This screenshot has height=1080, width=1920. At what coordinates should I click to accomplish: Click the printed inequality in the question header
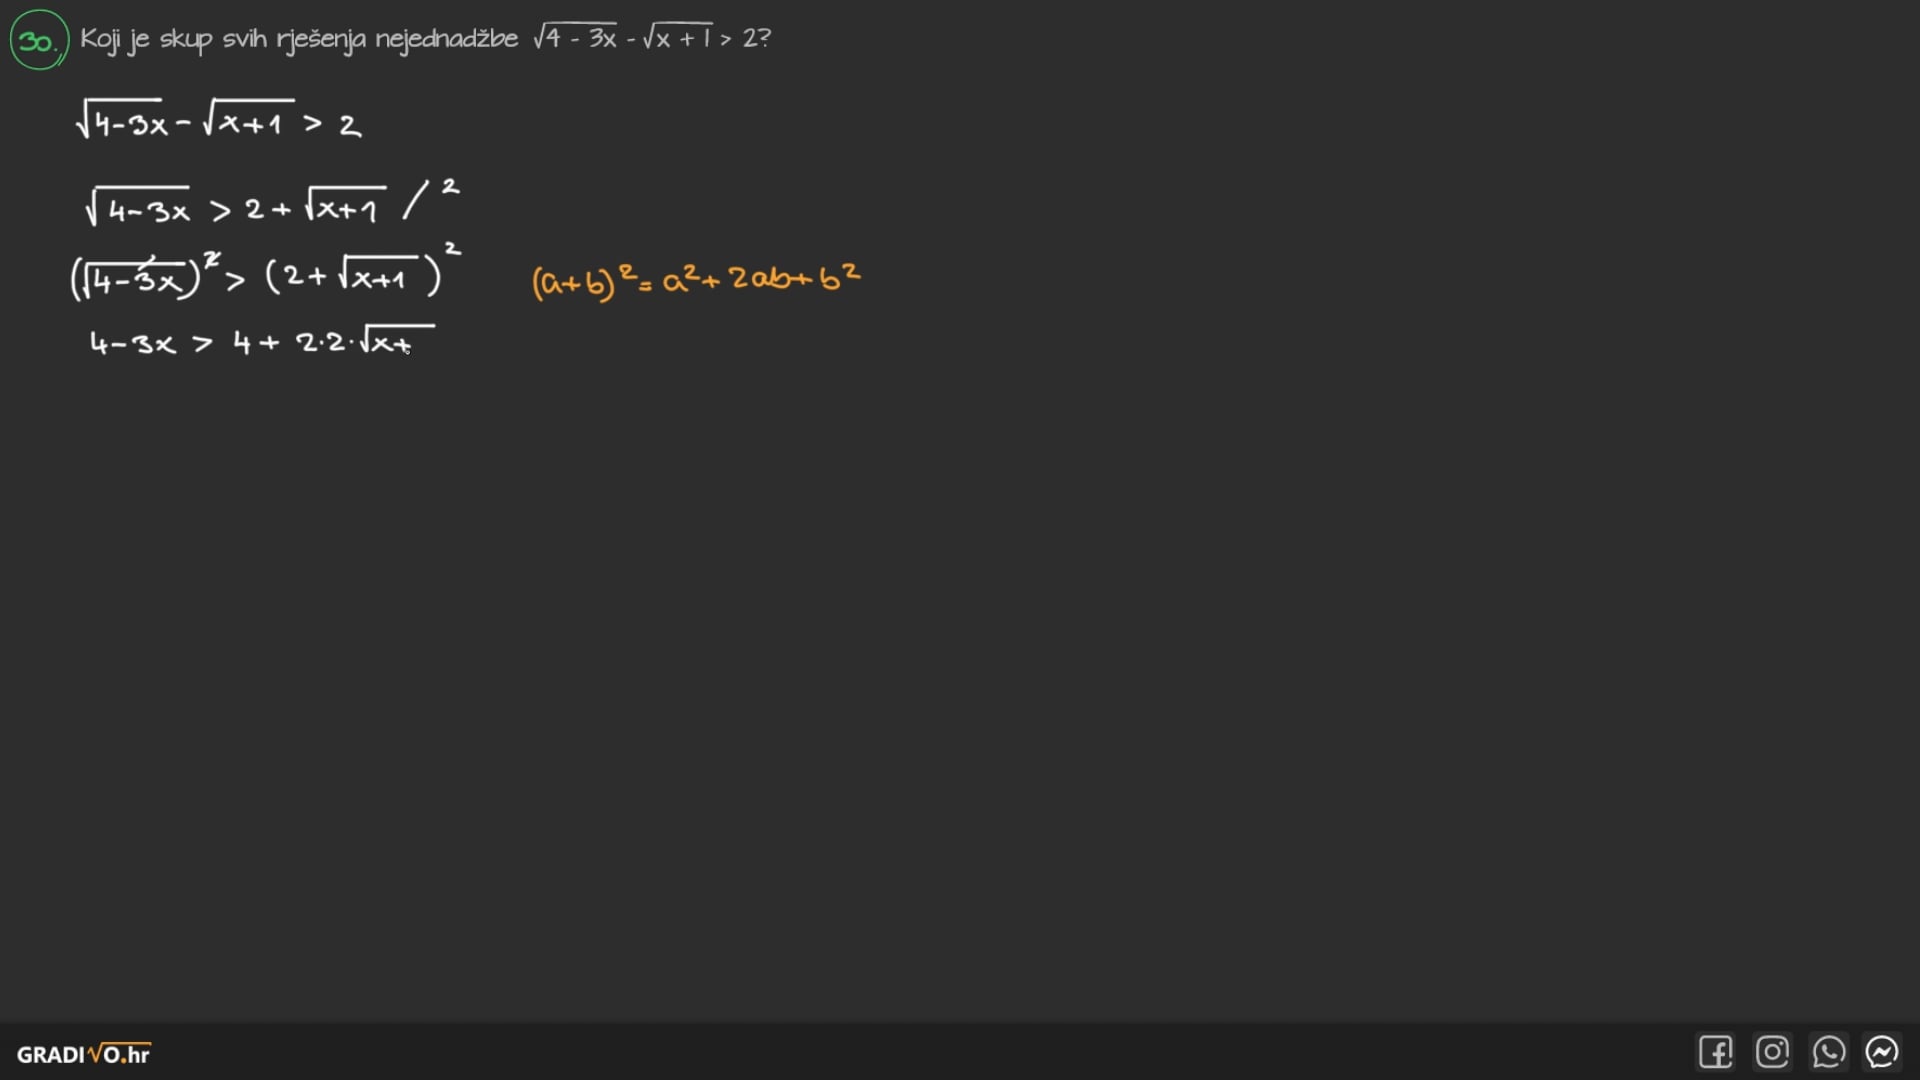point(651,38)
